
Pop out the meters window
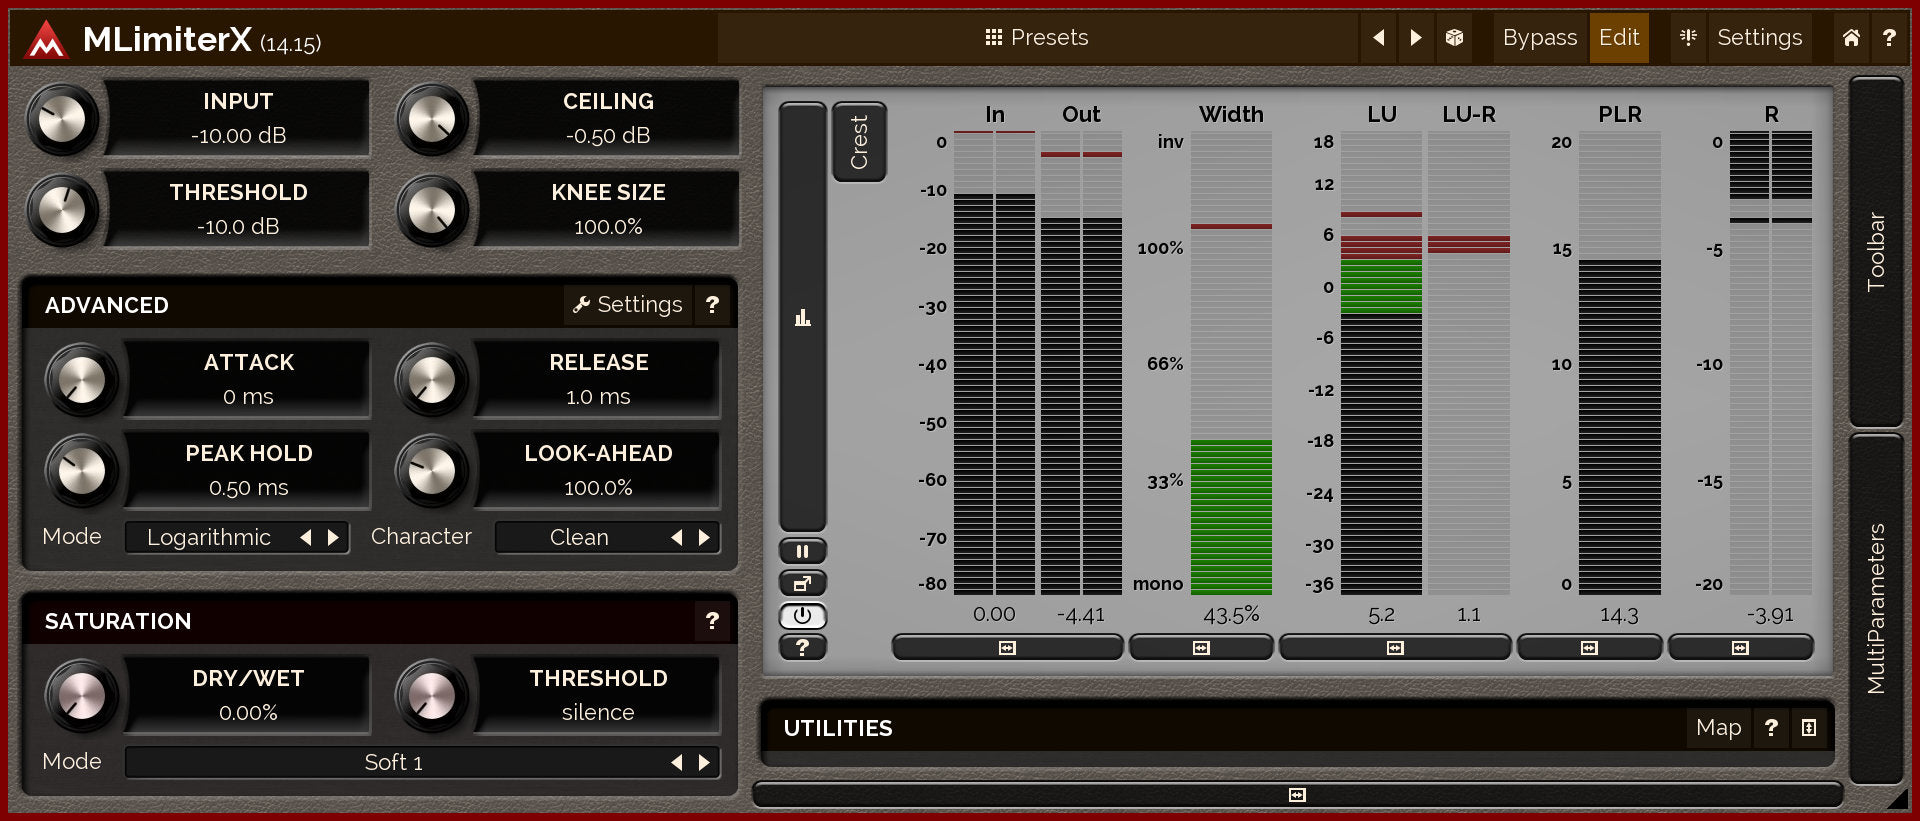802,583
